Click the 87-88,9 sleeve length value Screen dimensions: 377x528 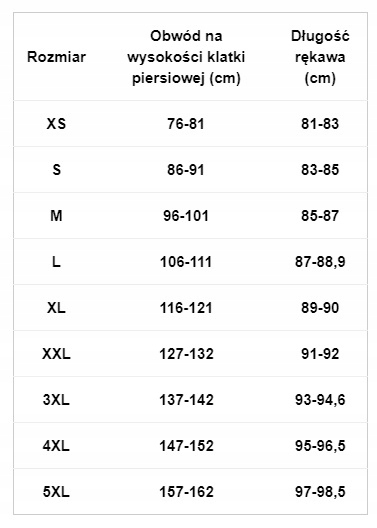pyautogui.click(x=320, y=262)
